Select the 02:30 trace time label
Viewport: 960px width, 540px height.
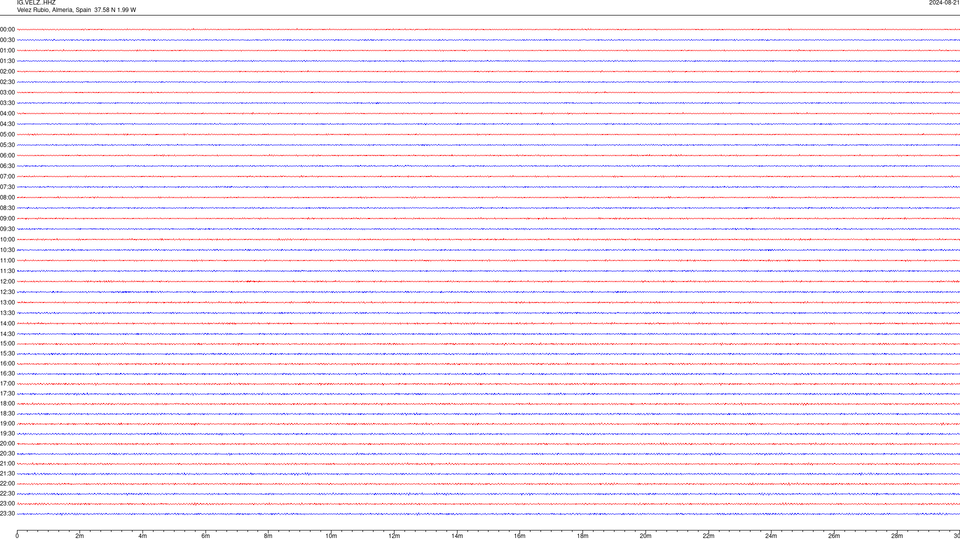click(7, 82)
